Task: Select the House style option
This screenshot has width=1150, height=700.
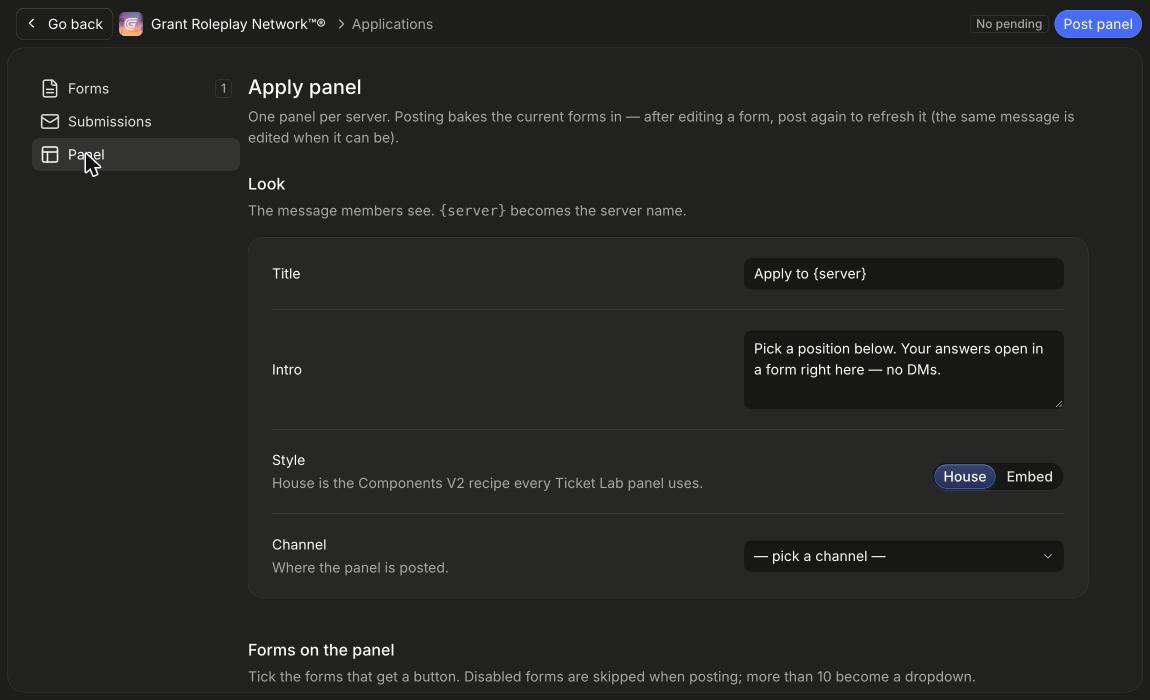Action: coord(964,477)
